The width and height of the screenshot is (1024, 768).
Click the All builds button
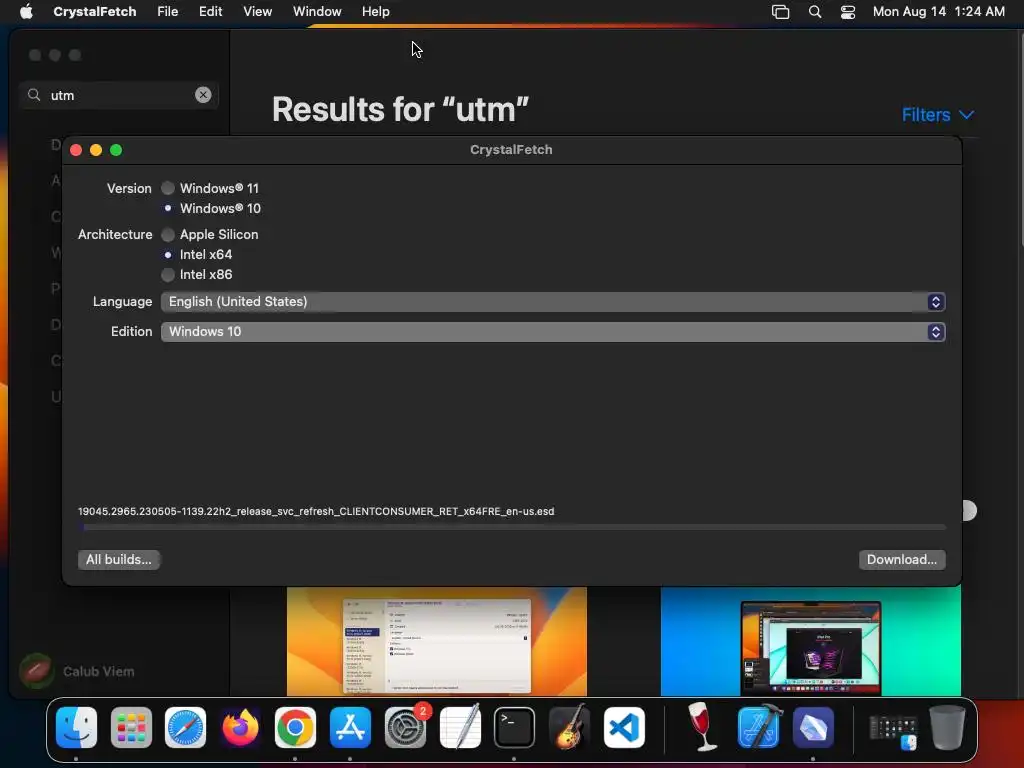tap(119, 560)
